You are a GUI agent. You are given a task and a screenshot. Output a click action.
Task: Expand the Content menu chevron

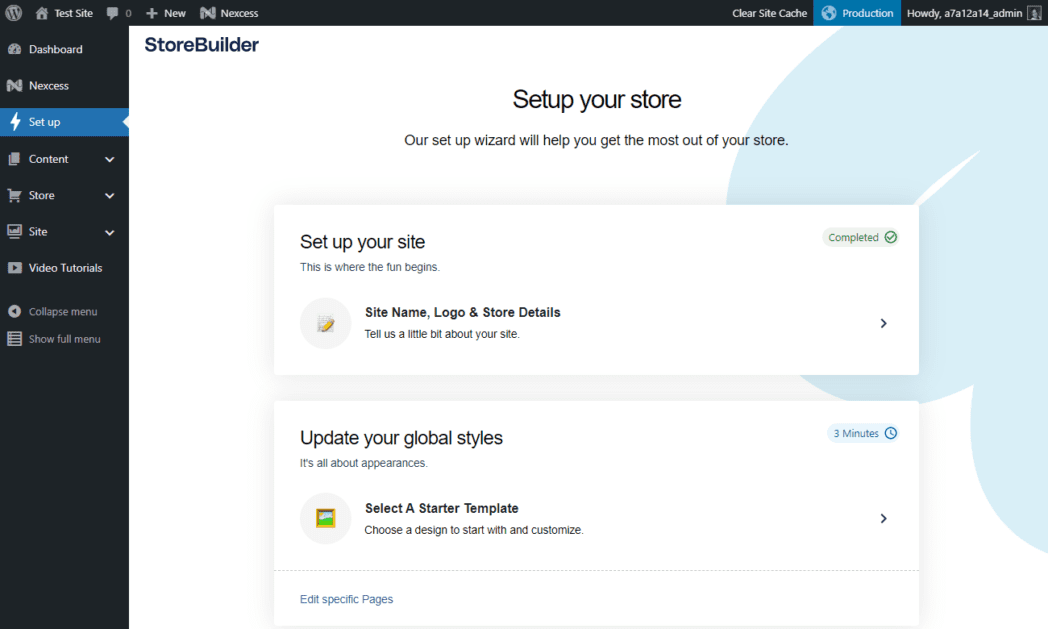tap(110, 160)
